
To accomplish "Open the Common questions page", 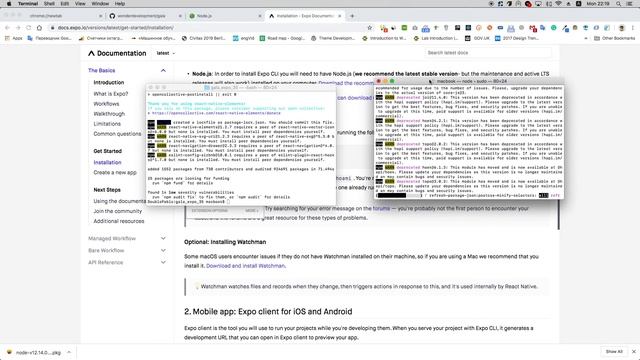I will pos(117,134).
